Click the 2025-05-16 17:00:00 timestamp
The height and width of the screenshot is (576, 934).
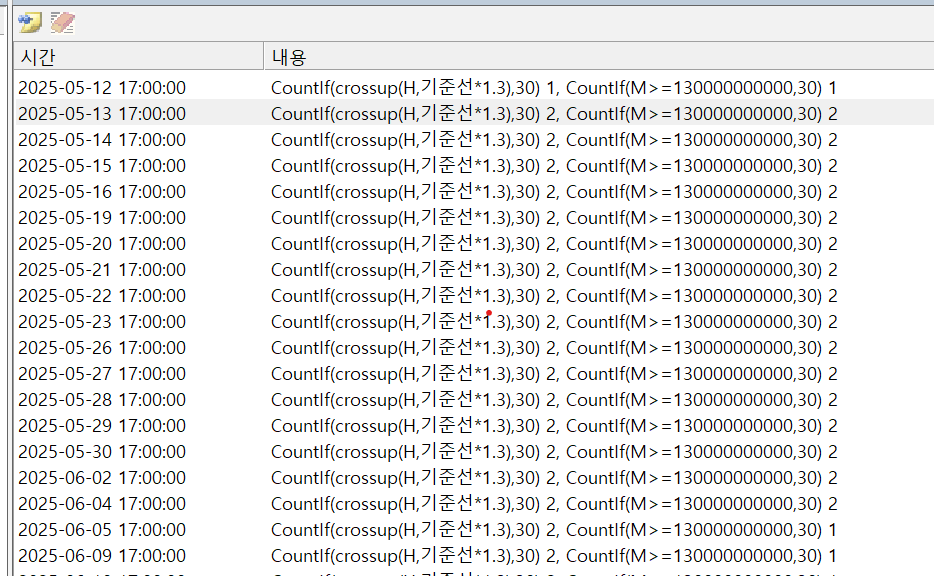coord(102,192)
